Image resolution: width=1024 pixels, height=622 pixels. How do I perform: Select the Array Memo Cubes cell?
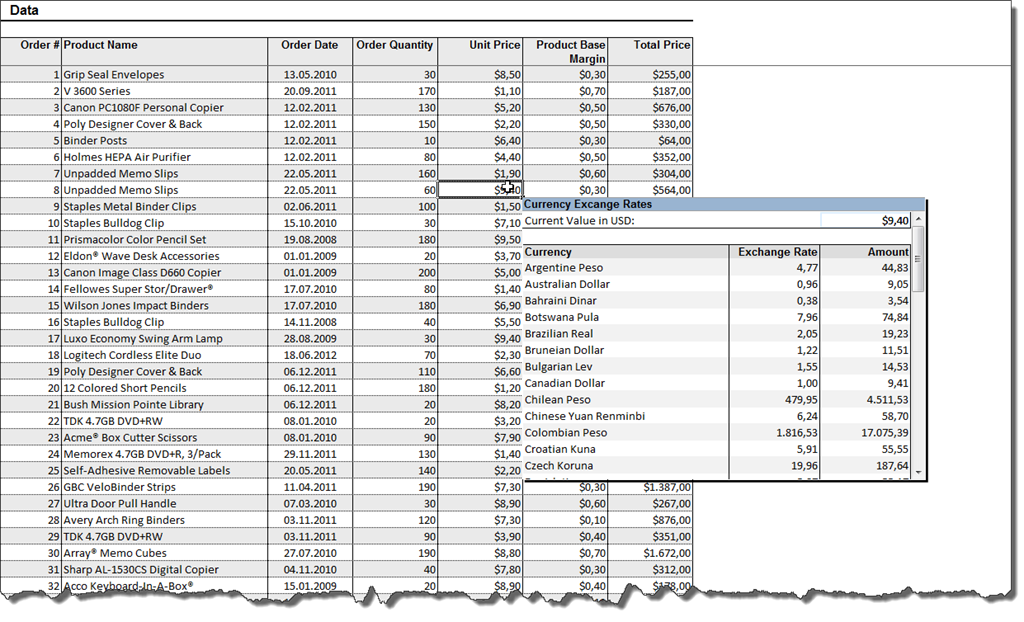(165, 553)
